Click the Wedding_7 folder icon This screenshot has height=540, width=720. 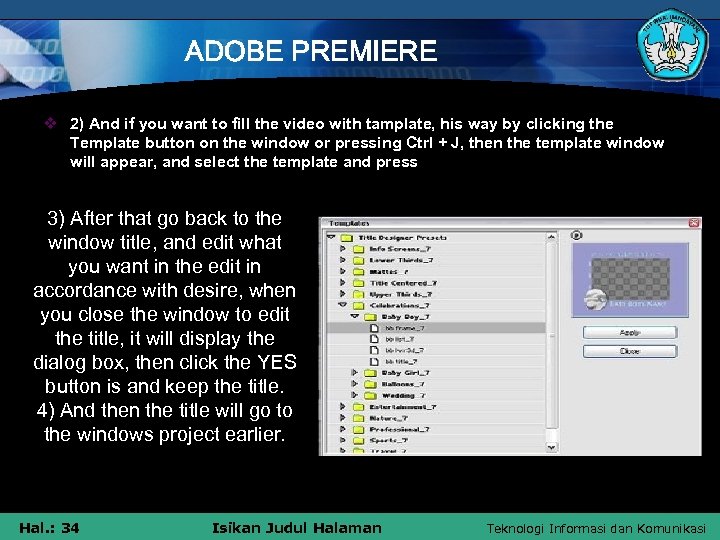click(x=370, y=395)
